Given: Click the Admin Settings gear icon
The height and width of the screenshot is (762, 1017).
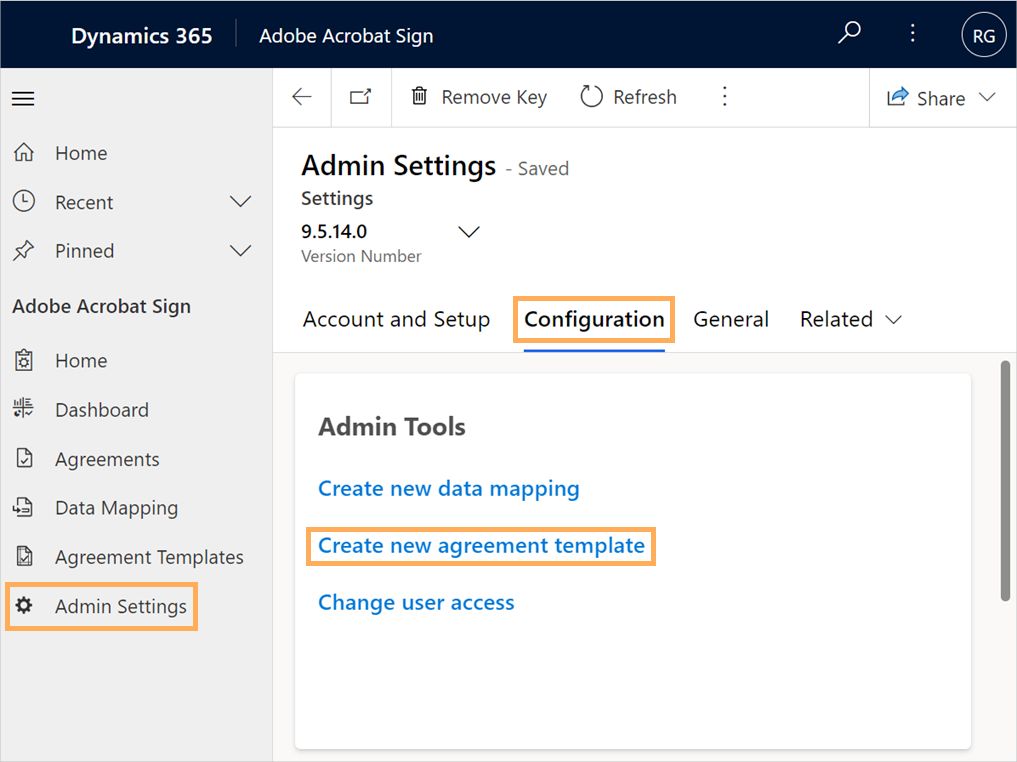Looking at the screenshot, I should [x=24, y=605].
